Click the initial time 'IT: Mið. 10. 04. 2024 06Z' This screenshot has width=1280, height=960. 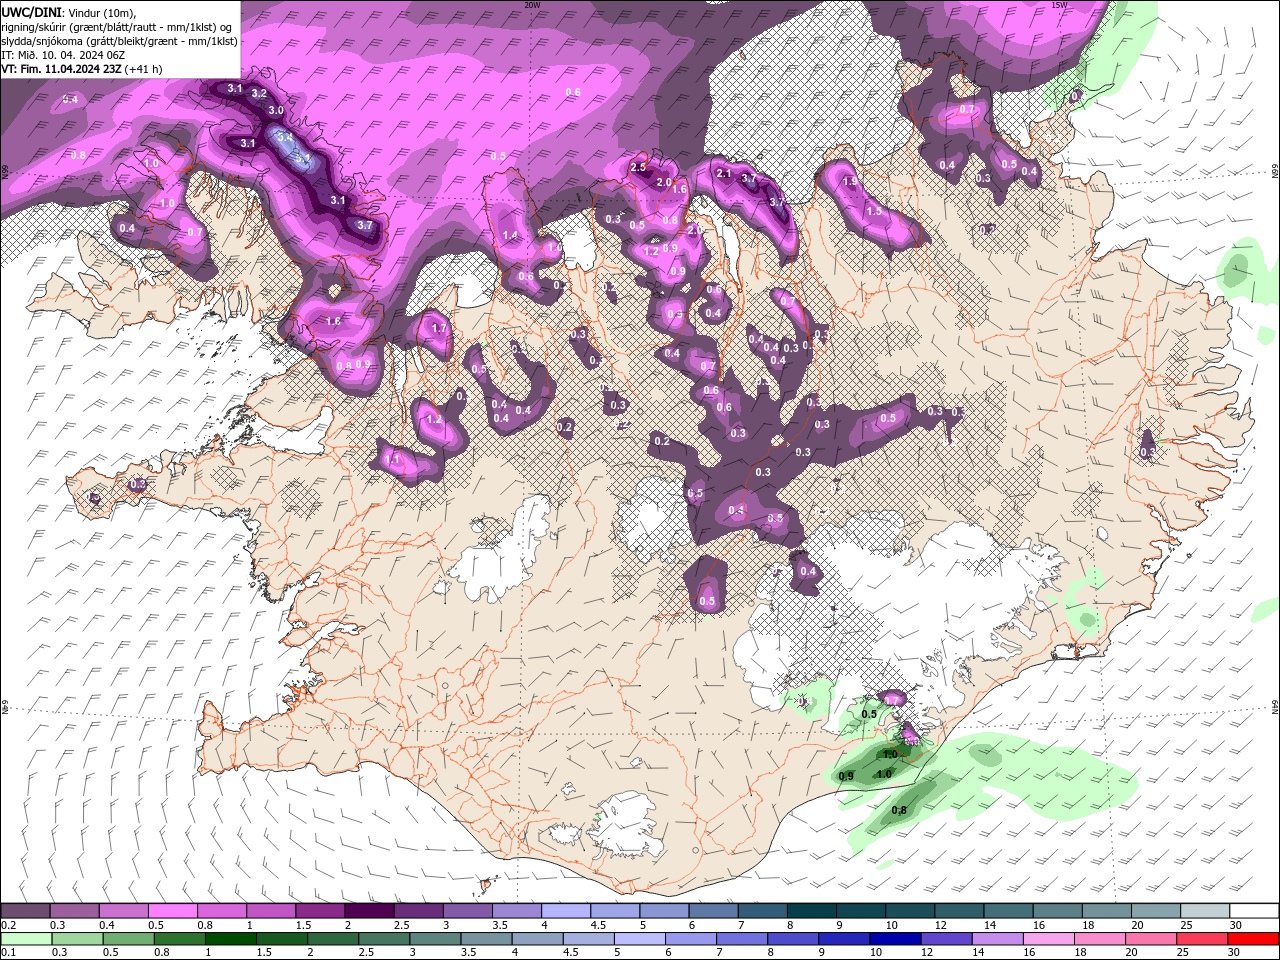[x=62, y=55]
